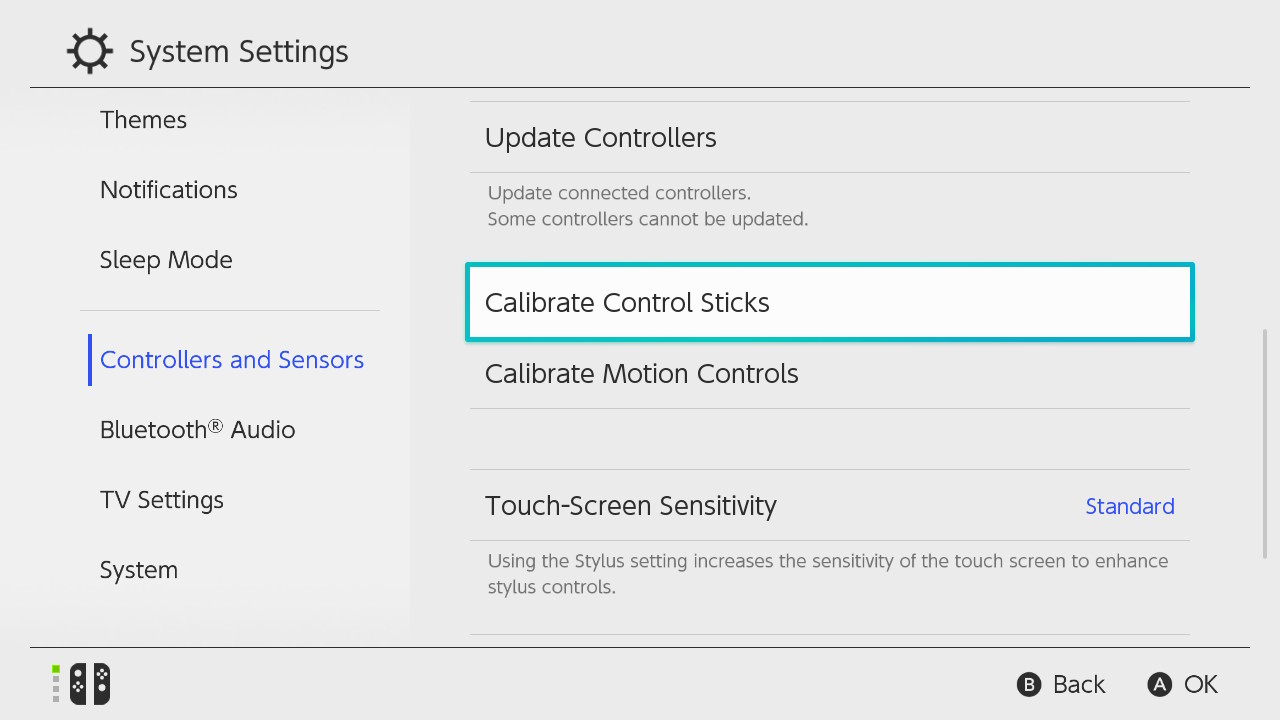Click the Back label in footer
This screenshot has height=720, width=1280.
point(1079,684)
